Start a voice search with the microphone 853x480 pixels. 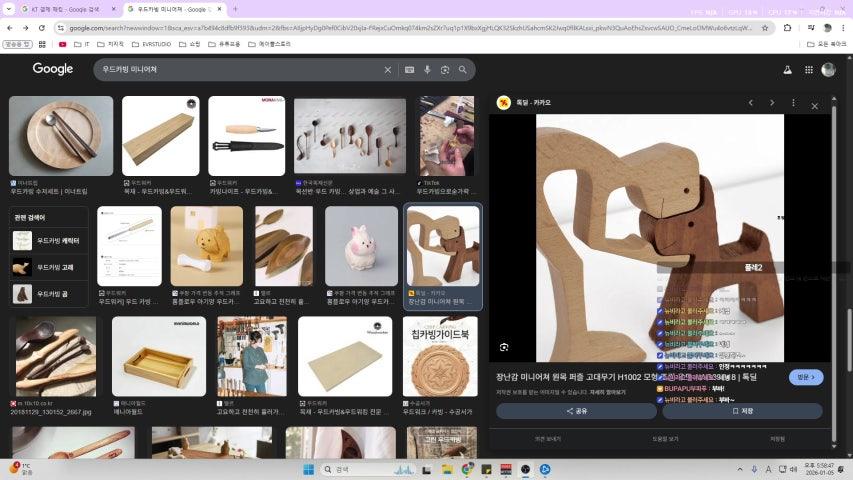click(427, 70)
